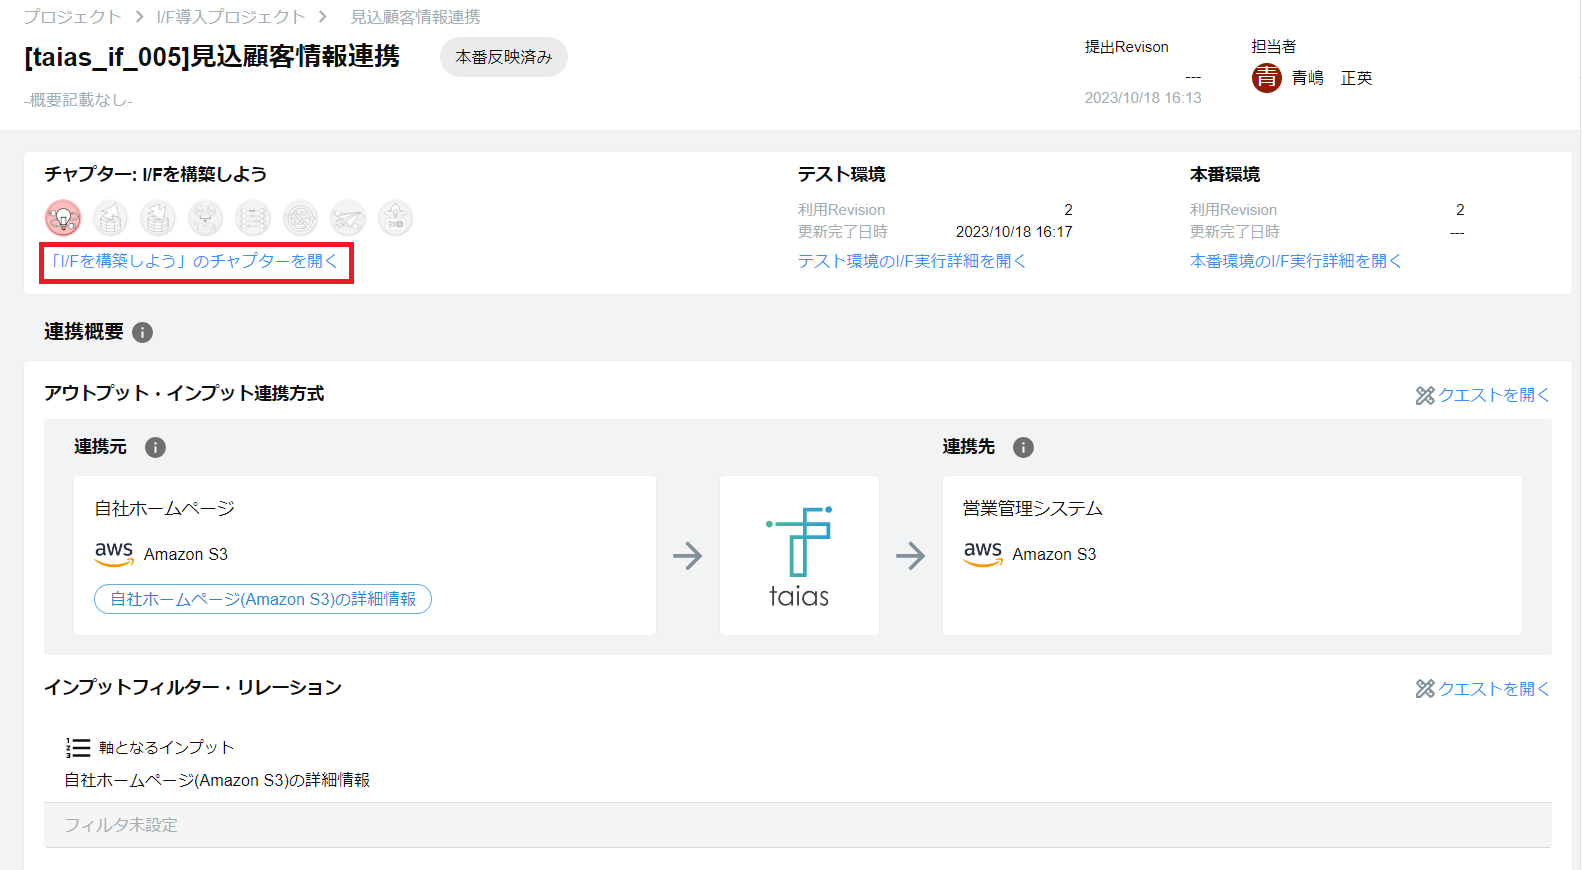Open クエストを開く for the インプットフィルター section
This screenshot has height=870, width=1582.
pos(1494,689)
